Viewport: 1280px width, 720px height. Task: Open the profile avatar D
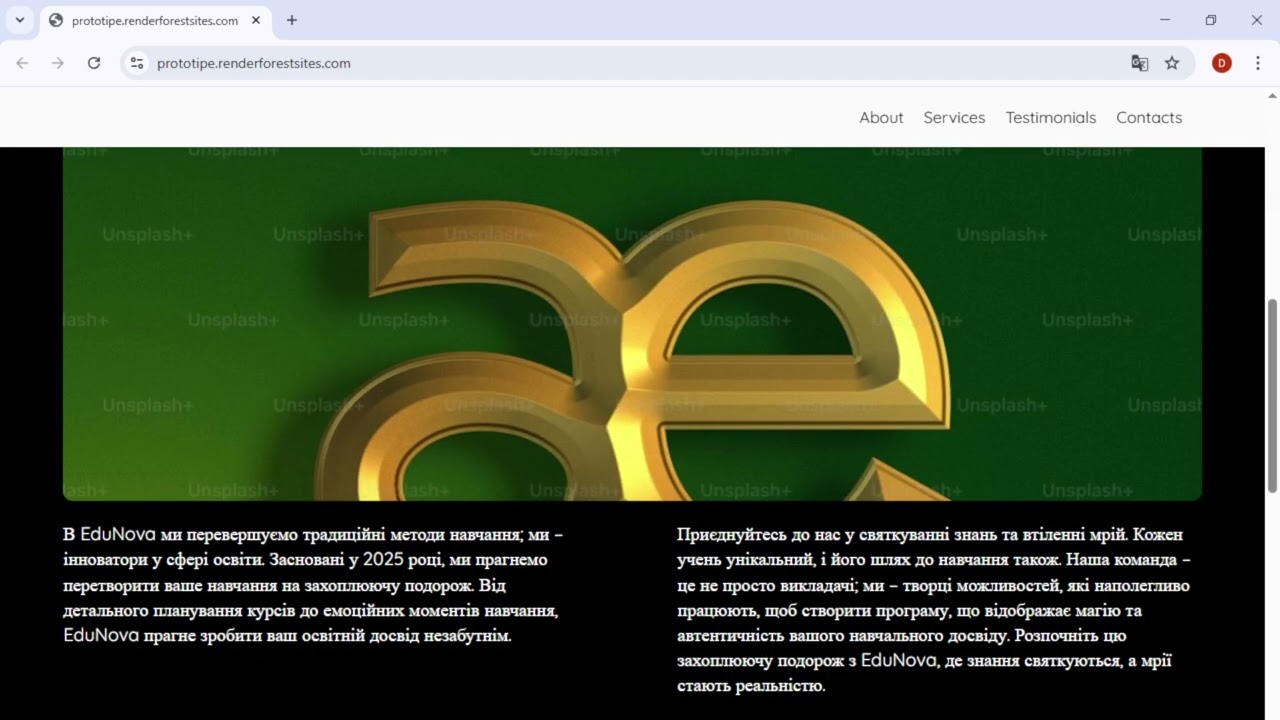click(x=1221, y=63)
